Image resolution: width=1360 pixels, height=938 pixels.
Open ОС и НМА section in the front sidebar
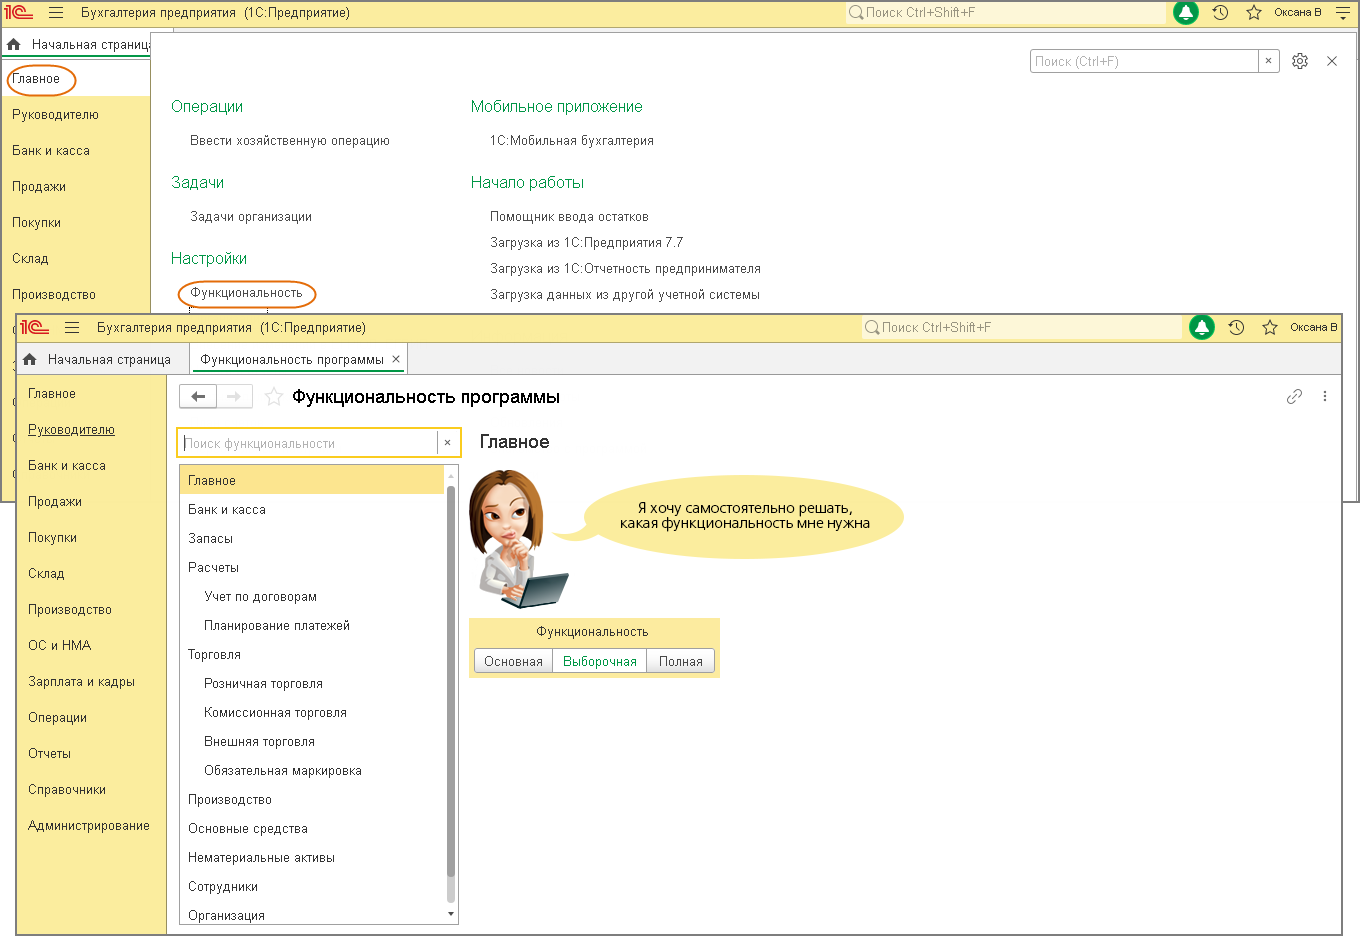[x=59, y=646]
